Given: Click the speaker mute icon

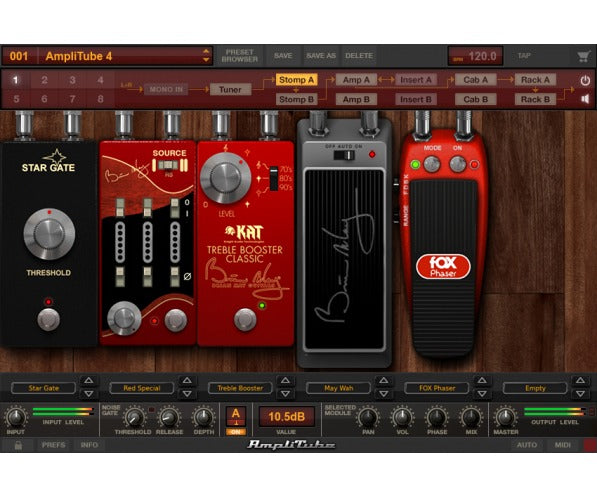Looking at the screenshot, I should (585, 99).
